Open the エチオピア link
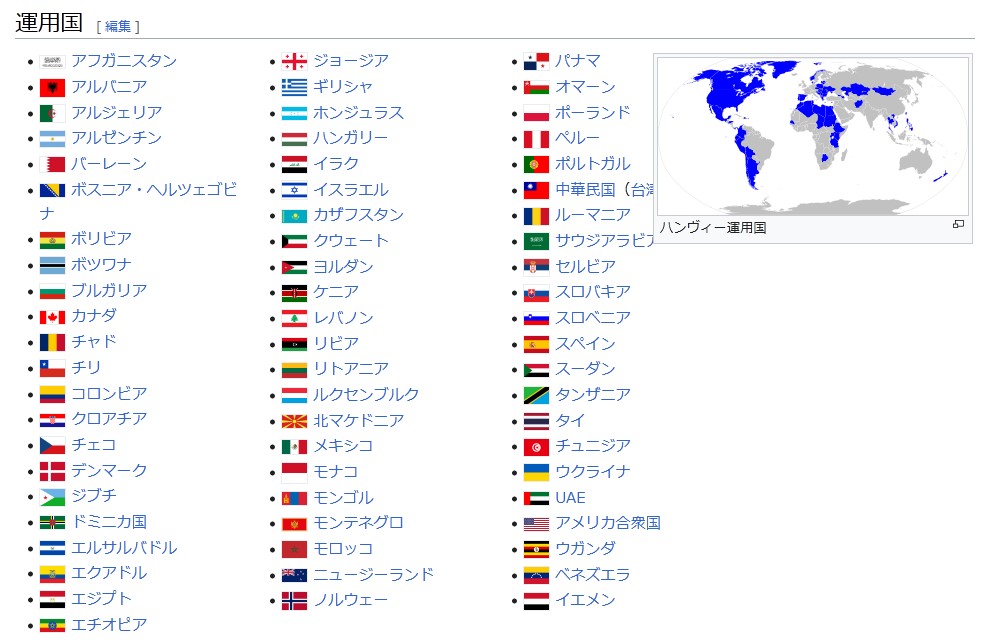 [x=108, y=625]
